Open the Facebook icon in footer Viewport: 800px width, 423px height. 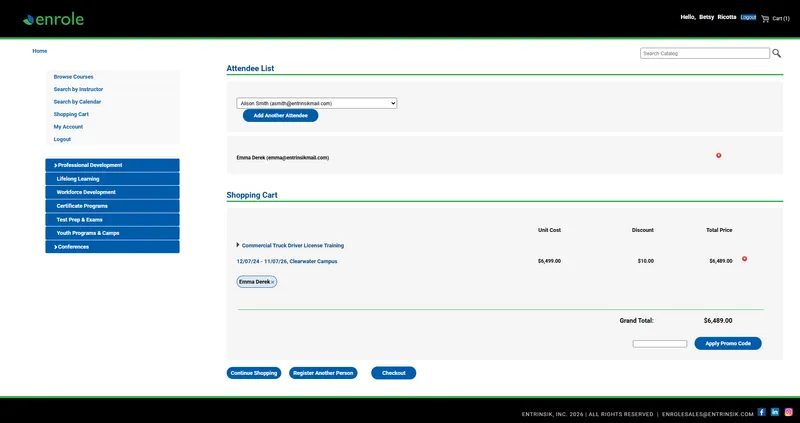pos(762,412)
